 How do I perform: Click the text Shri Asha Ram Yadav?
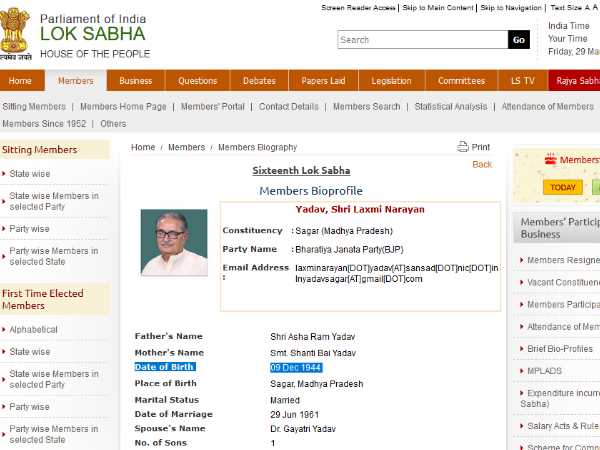click(313, 337)
